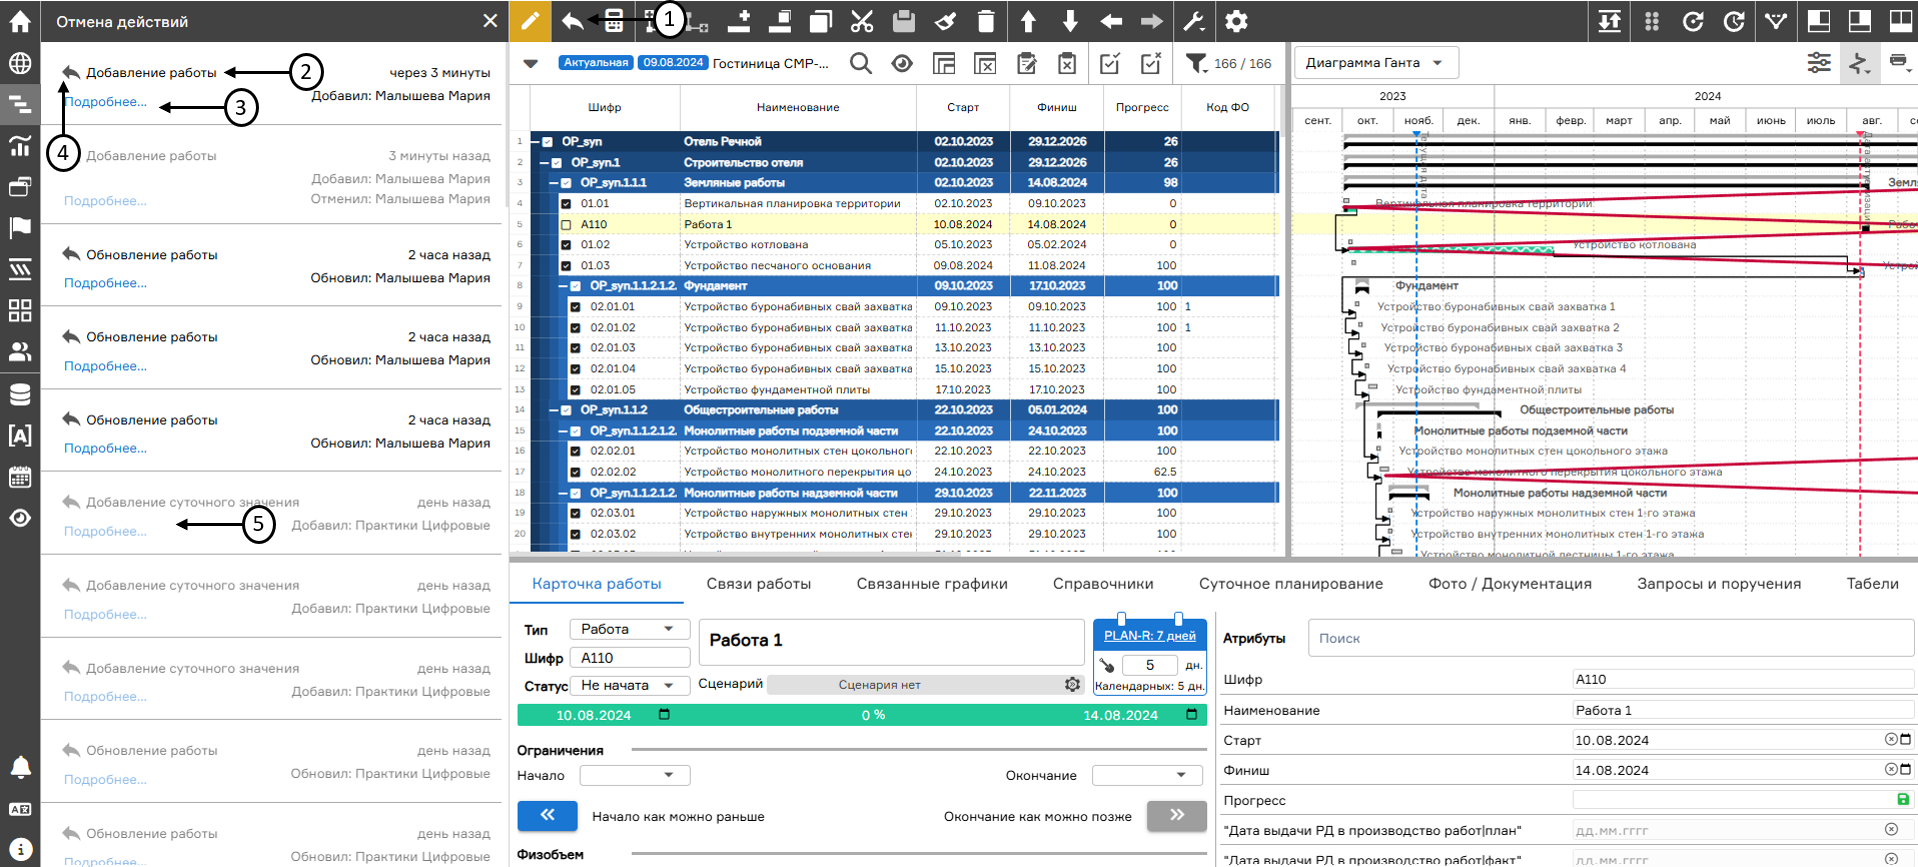Click the funnel filter icon
This screenshot has width=1918, height=867.
point(1196,63)
